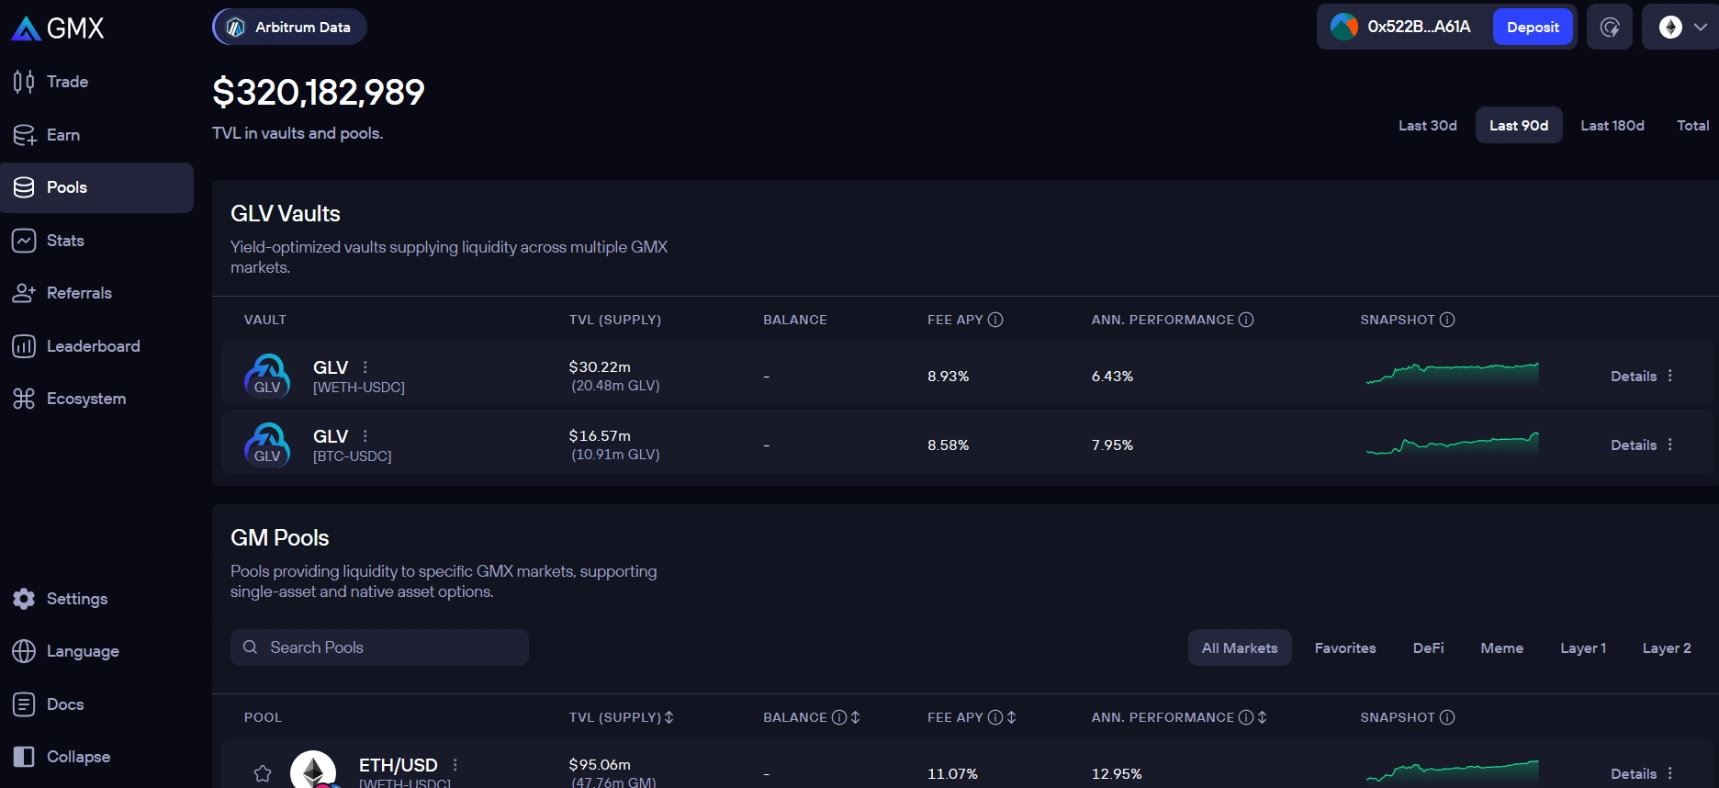Filter pools by Layer 2

1666,648
